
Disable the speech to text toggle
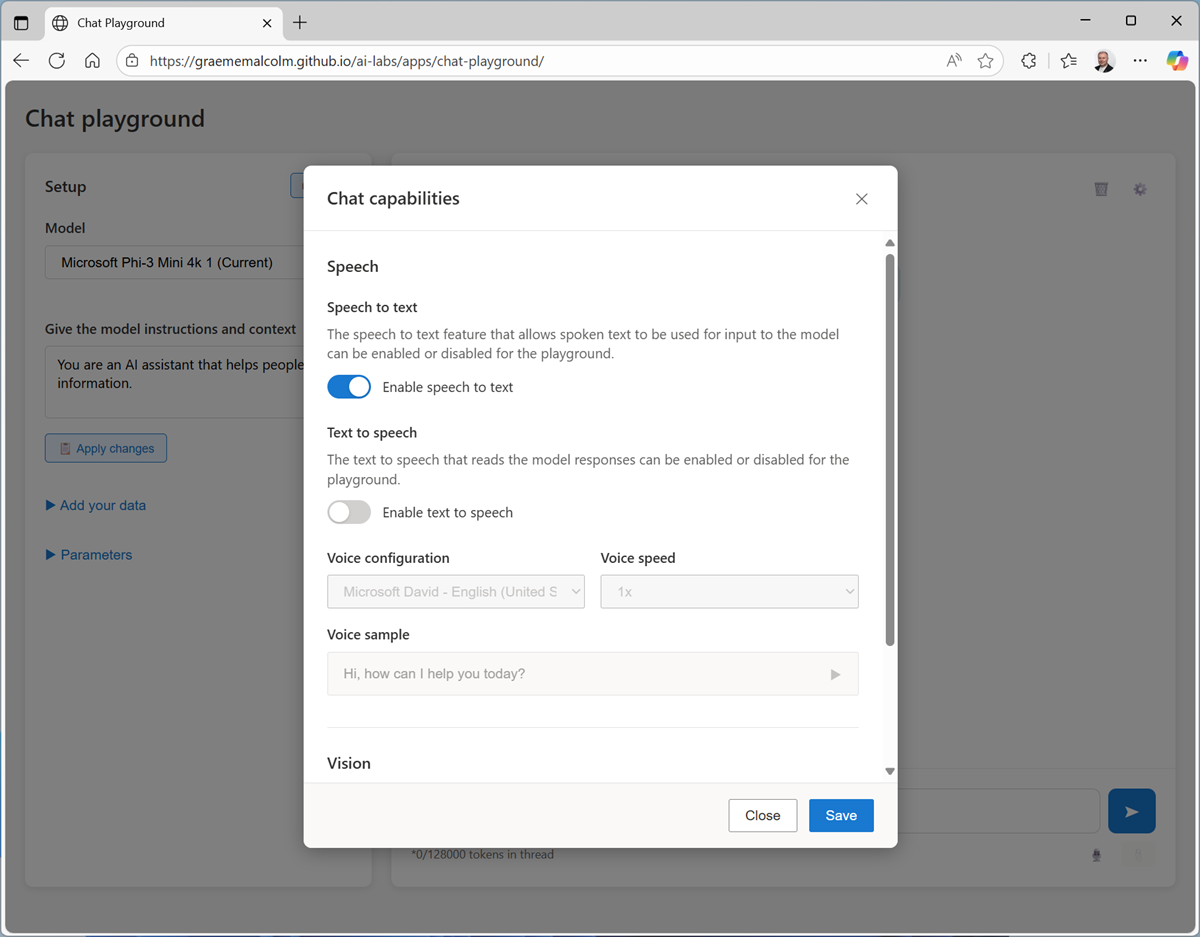point(349,387)
